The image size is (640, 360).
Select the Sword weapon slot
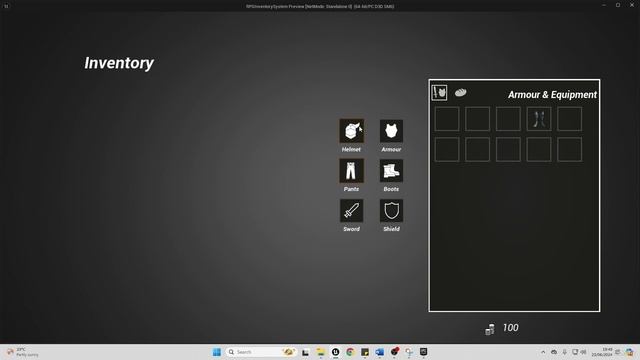[351, 211]
